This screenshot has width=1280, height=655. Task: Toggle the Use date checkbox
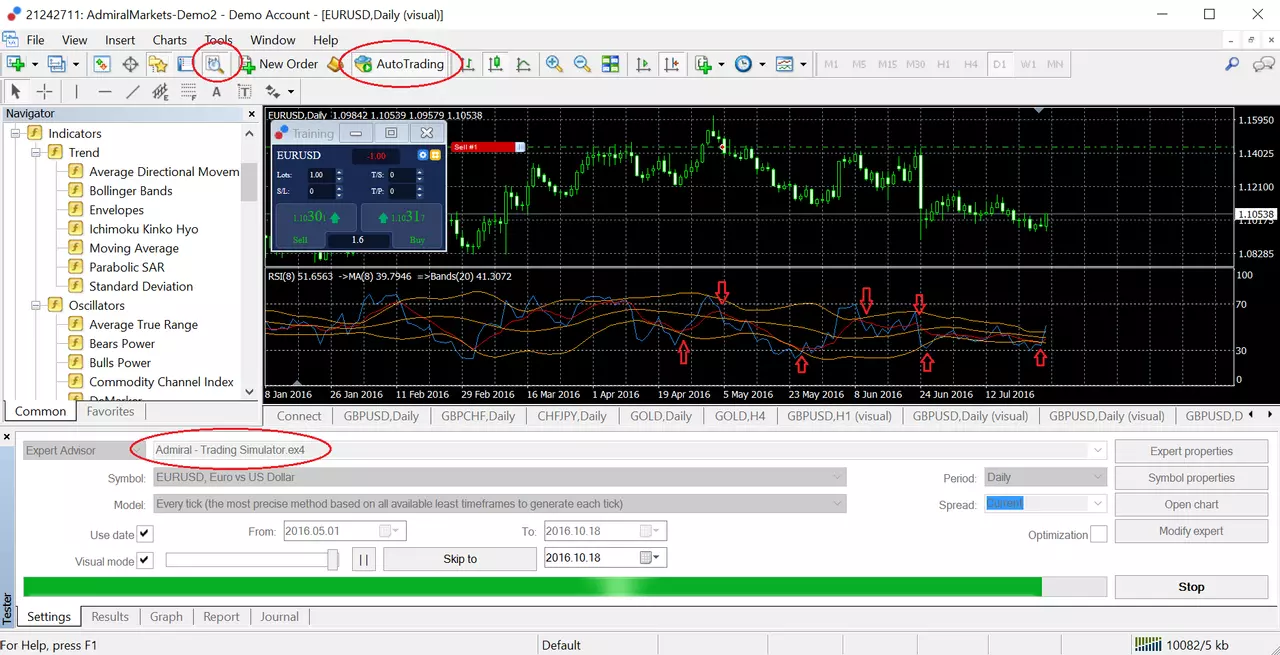(x=145, y=534)
